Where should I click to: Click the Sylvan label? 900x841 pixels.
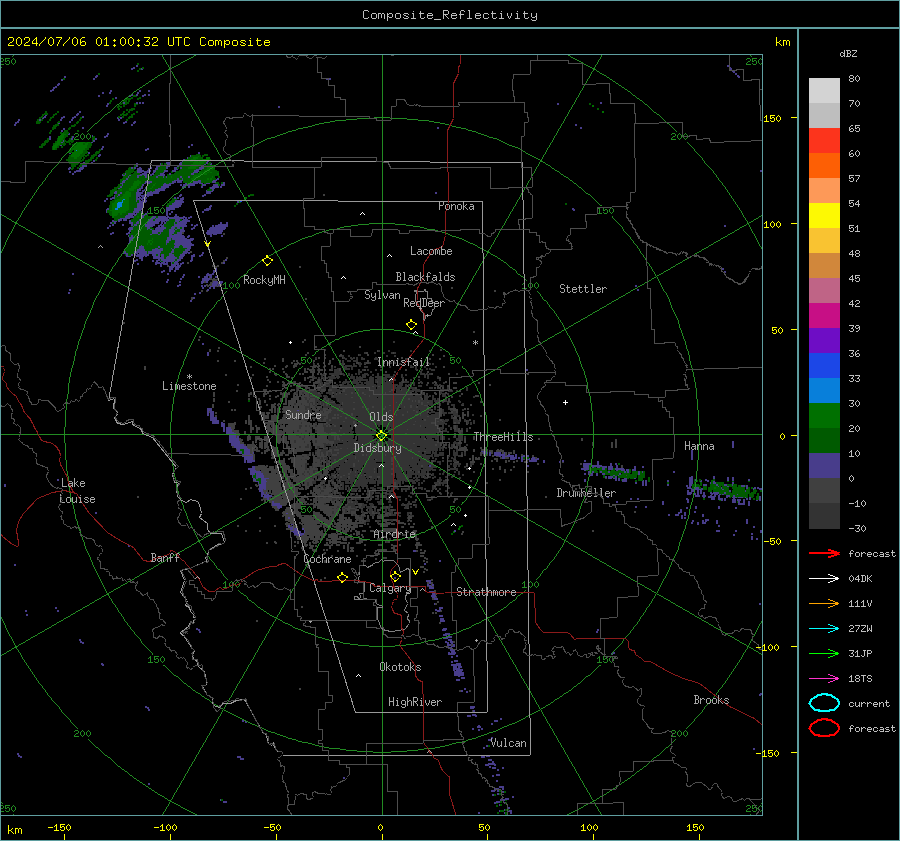(x=382, y=295)
